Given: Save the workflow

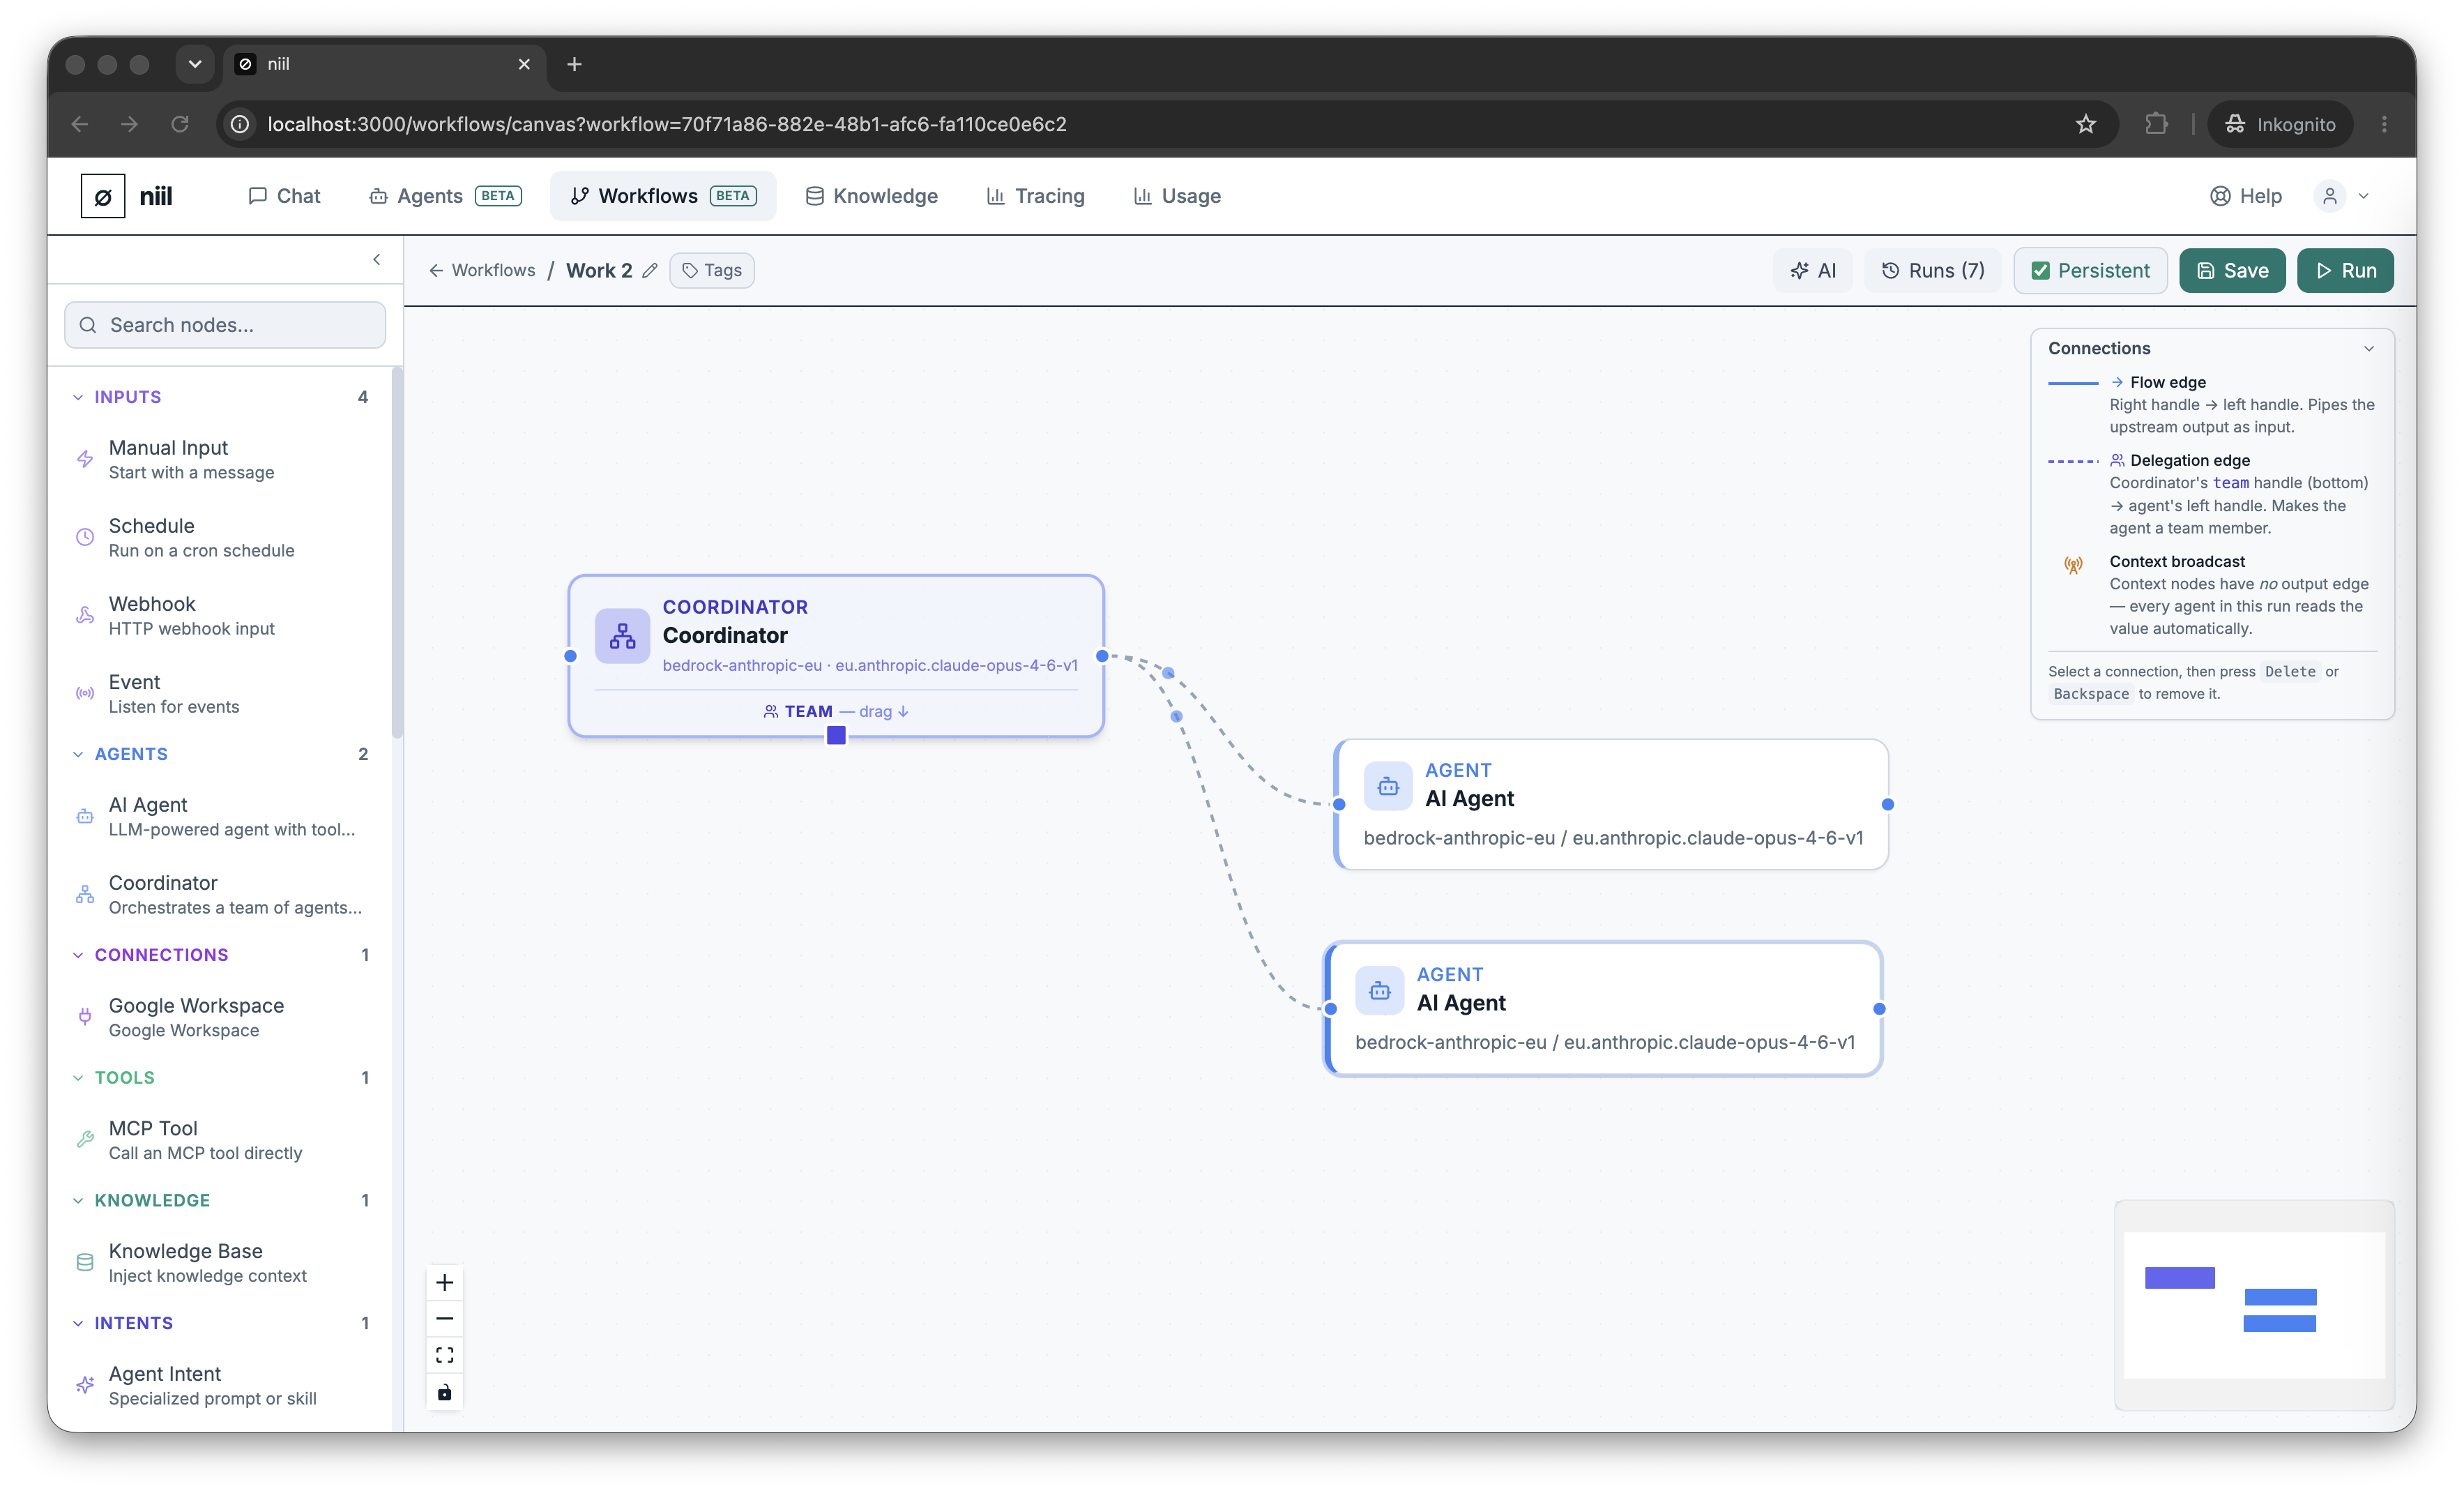Looking at the screenshot, I should click(2232, 271).
